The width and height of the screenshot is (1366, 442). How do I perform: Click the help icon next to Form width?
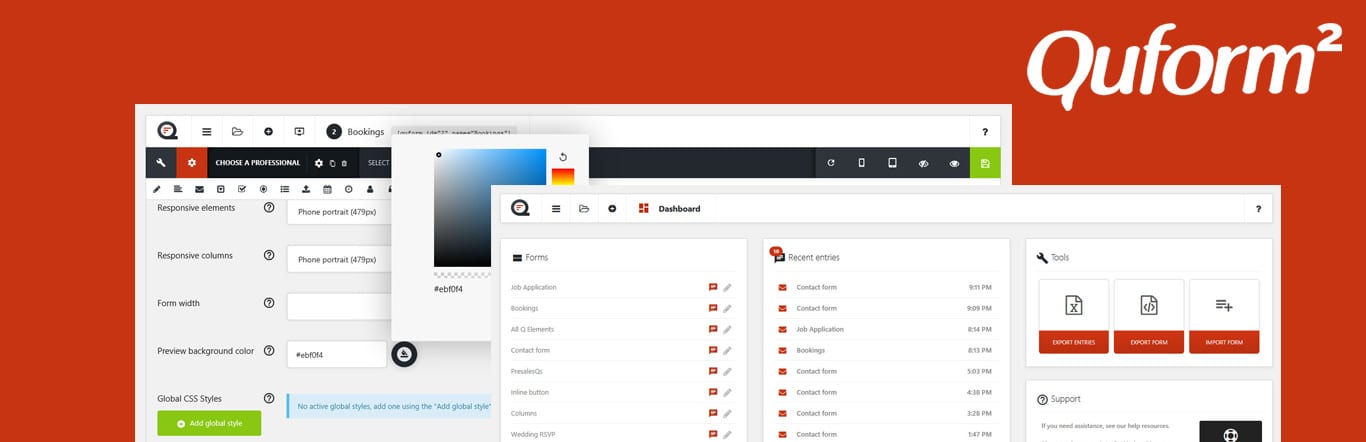pyautogui.click(x=269, y=303)
